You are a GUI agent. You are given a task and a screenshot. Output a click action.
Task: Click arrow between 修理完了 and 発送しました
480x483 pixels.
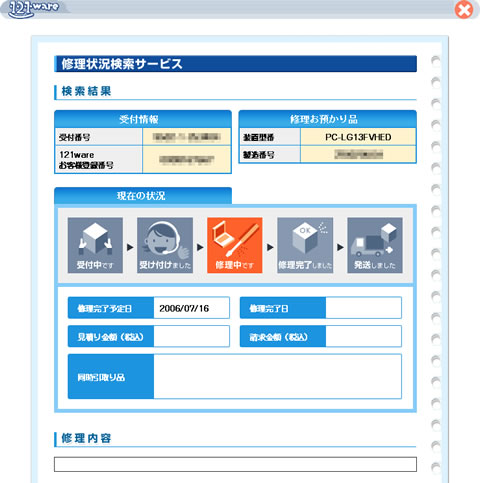pyautogui.click(x=340, y=247)
